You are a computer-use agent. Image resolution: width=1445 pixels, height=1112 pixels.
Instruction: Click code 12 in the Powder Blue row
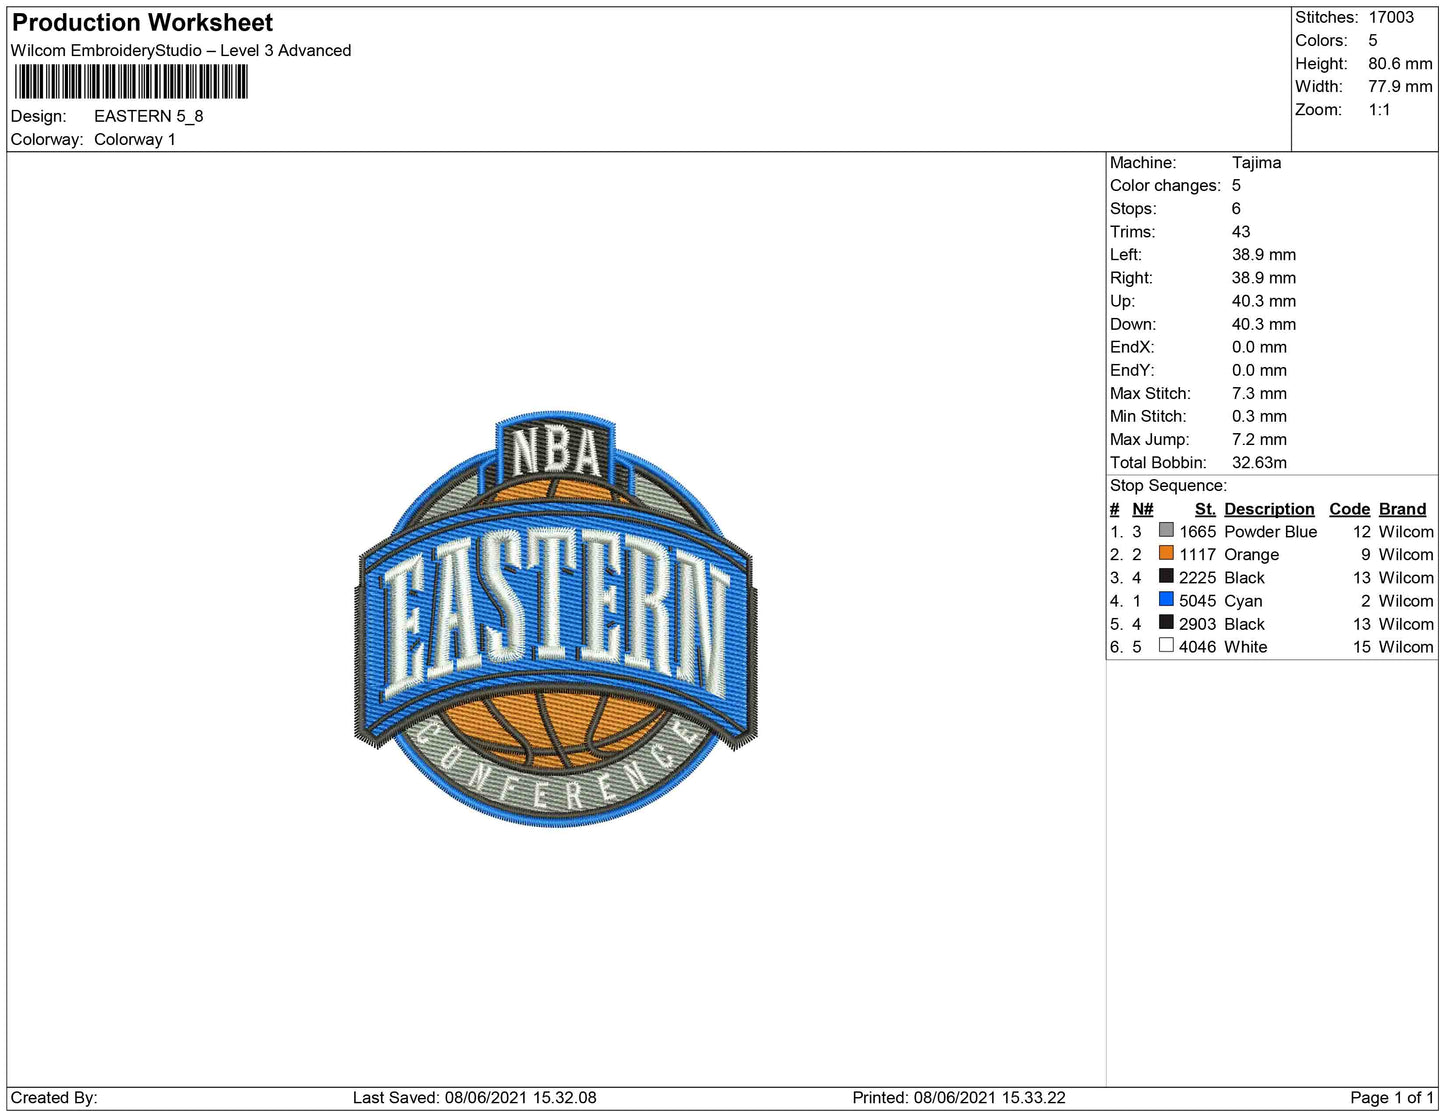1361,531
